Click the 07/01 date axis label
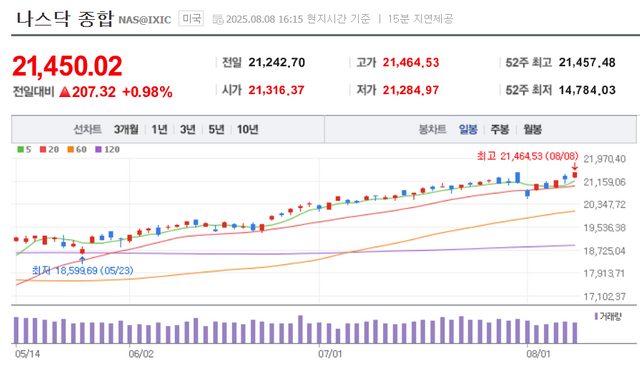The width and height of the screenshot is (640, 369). tap(330, 354)
